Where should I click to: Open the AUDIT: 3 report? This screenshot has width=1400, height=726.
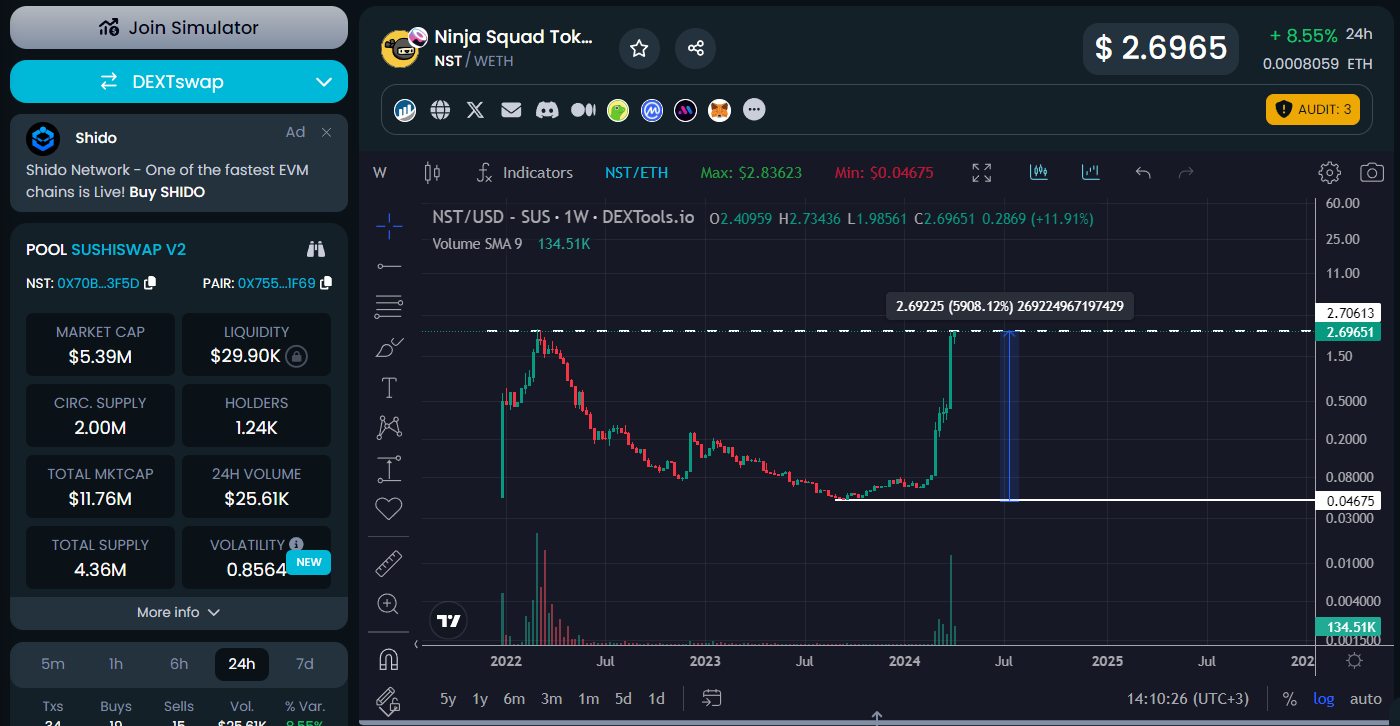(1313, 109)
